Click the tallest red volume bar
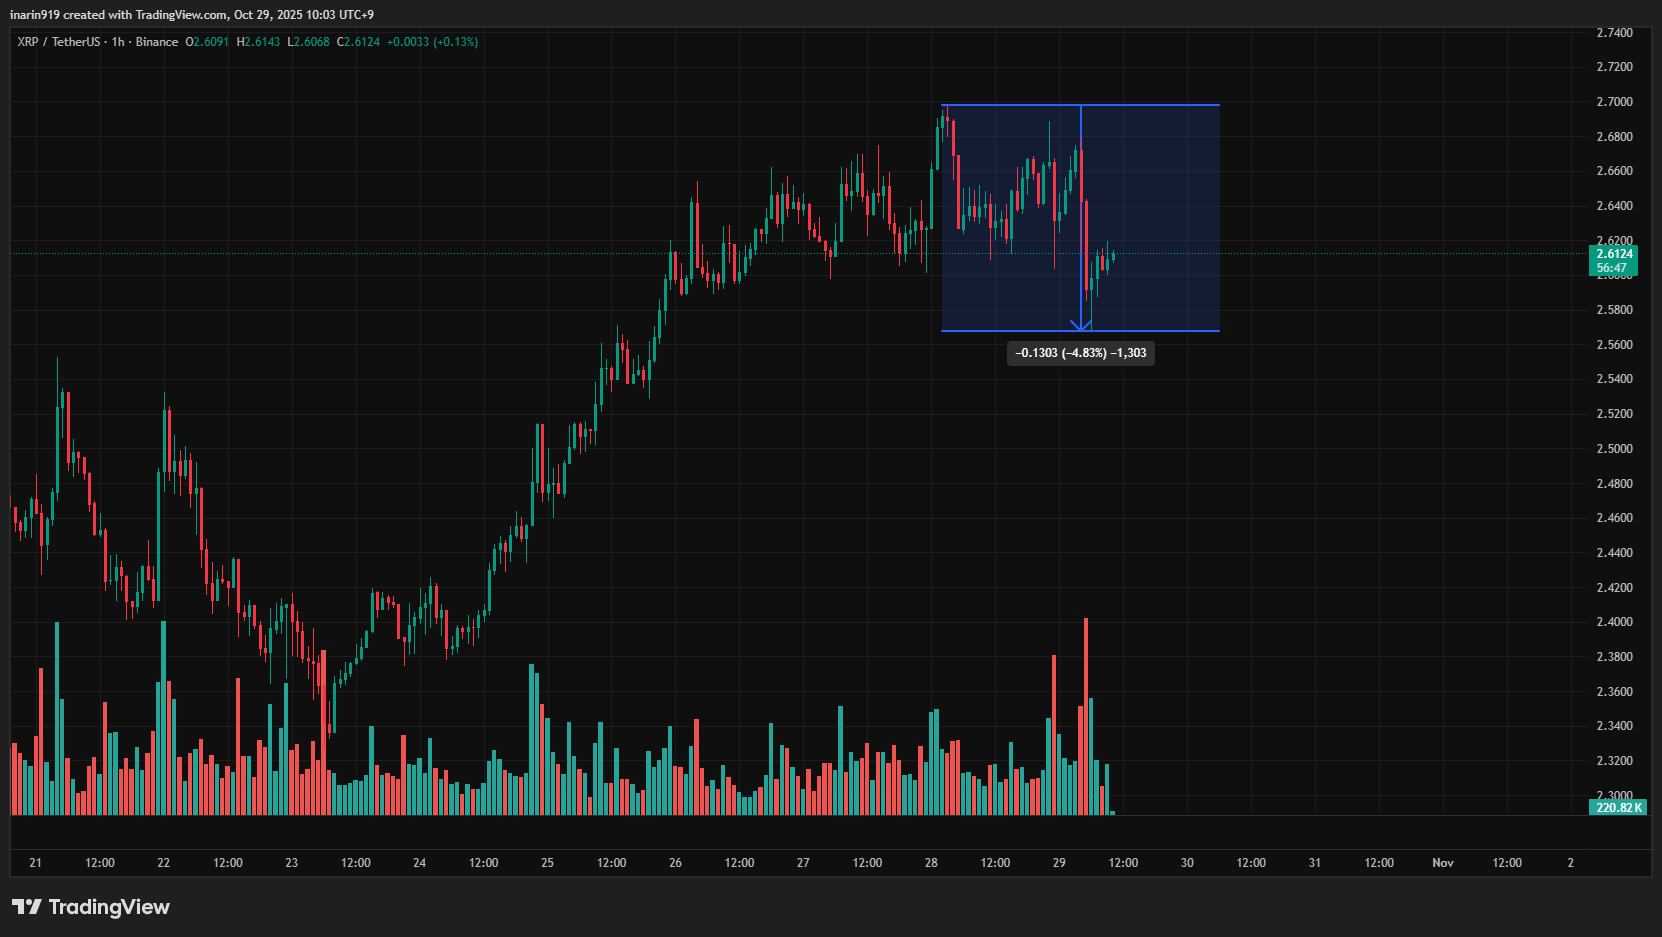Viewport: 1662px width, 937px height. pos(1085,715)
